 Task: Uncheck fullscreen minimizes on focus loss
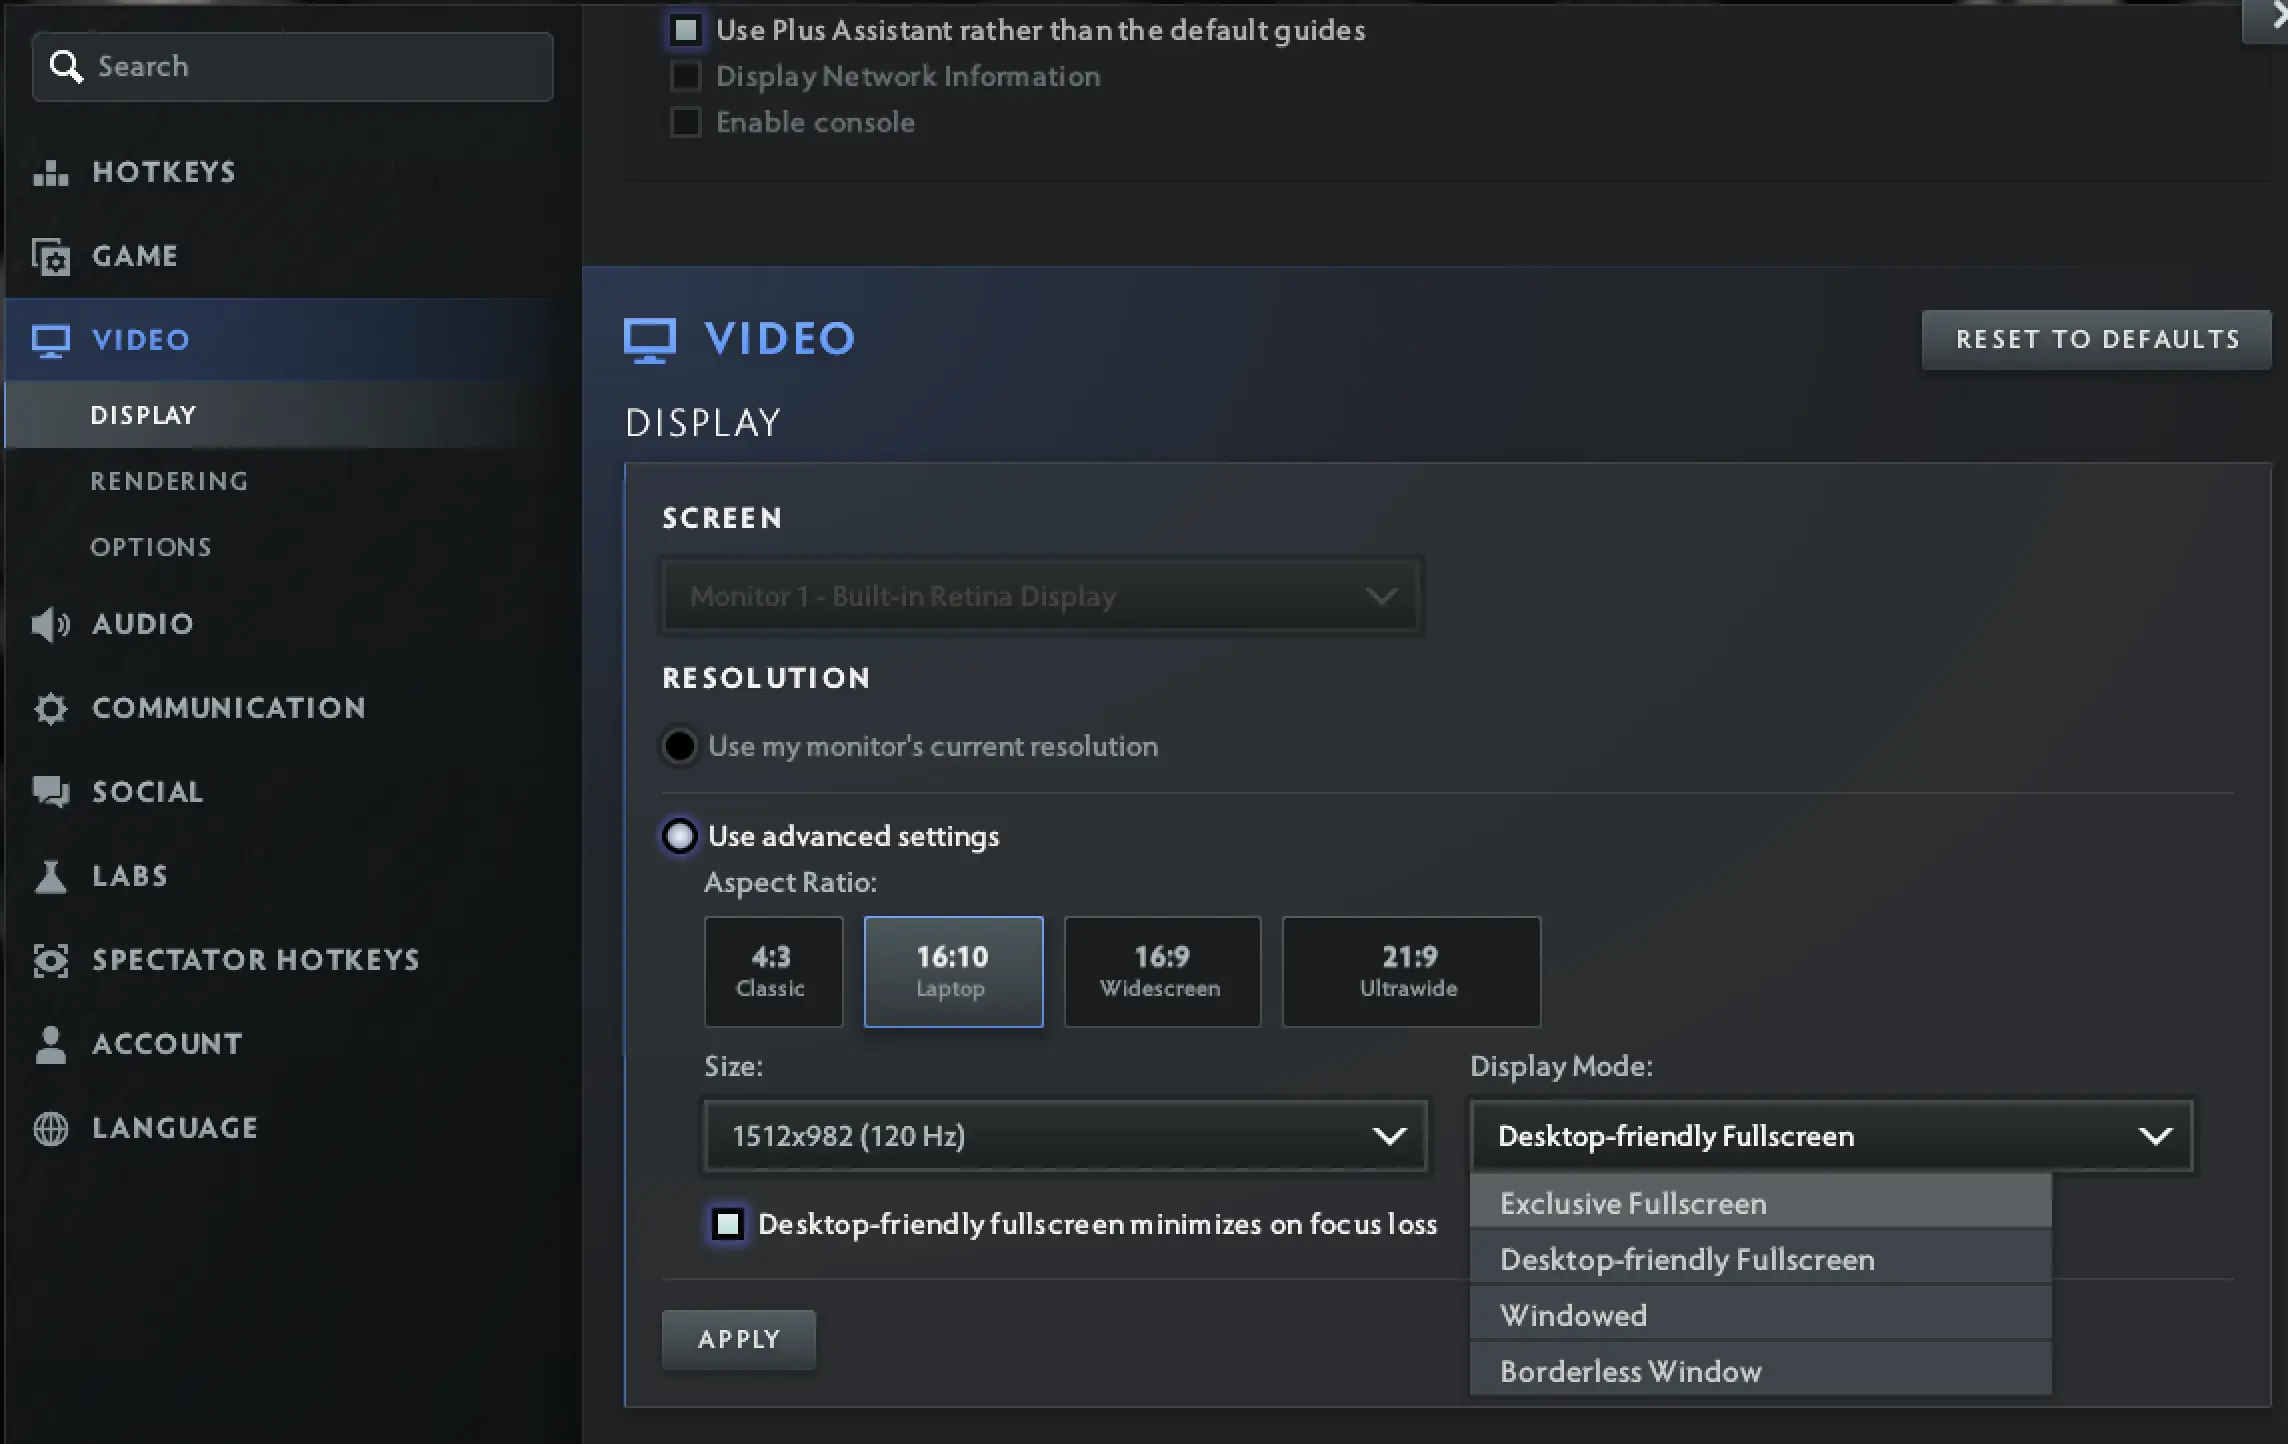point(728,1224)
